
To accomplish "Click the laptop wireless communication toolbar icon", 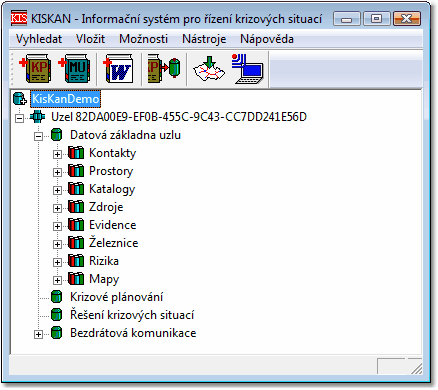I will tap(248, 69).
